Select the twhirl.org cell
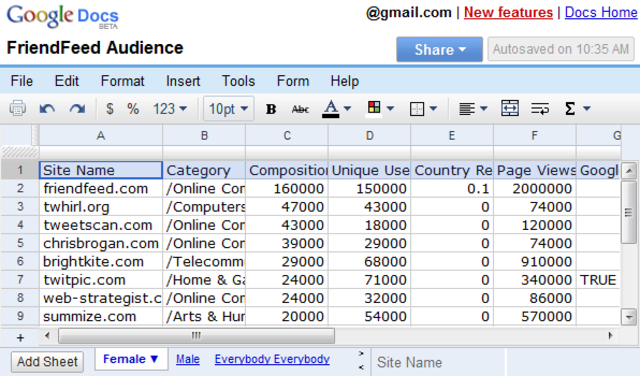This screenshot has height=376, width=640. click(x=101, y=207)
